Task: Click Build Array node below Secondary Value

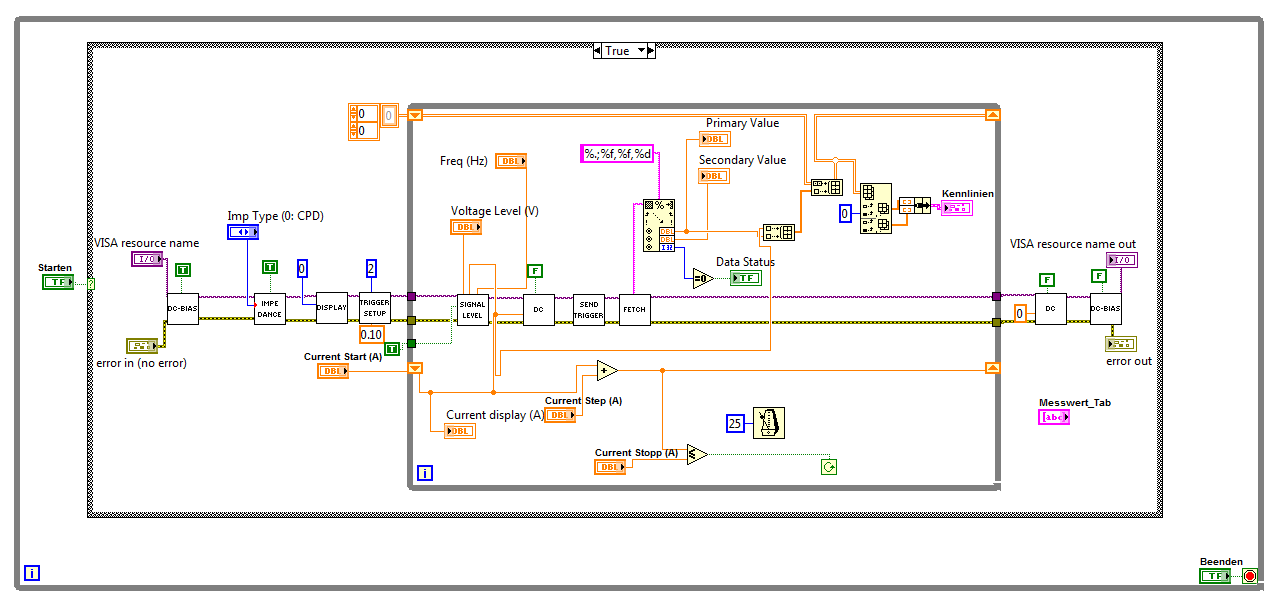Action: pyautogui.click(x=778, y=232)
